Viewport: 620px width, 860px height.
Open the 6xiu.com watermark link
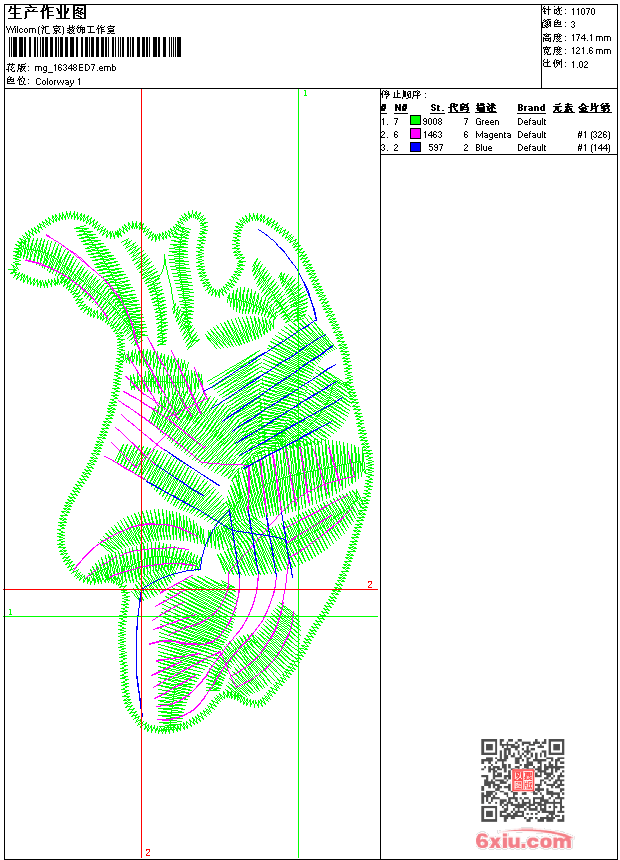tap(524, 841)
